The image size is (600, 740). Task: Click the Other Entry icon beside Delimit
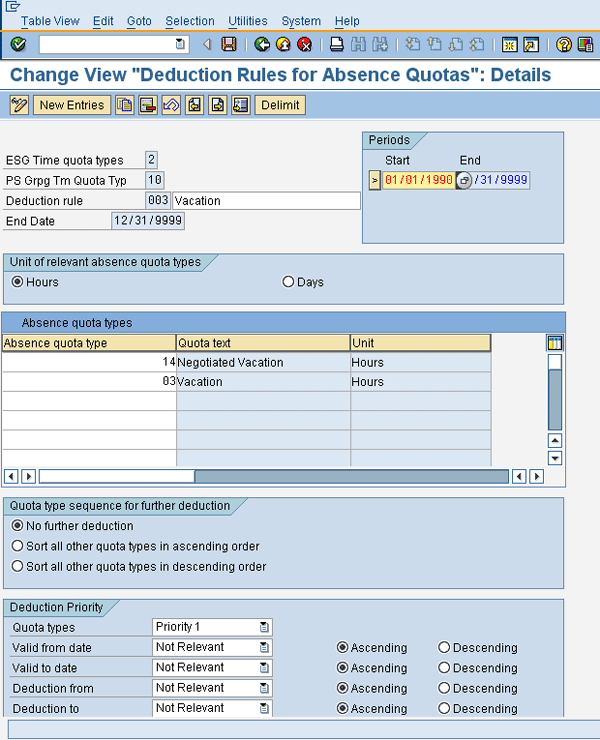[x=241, y=105]
